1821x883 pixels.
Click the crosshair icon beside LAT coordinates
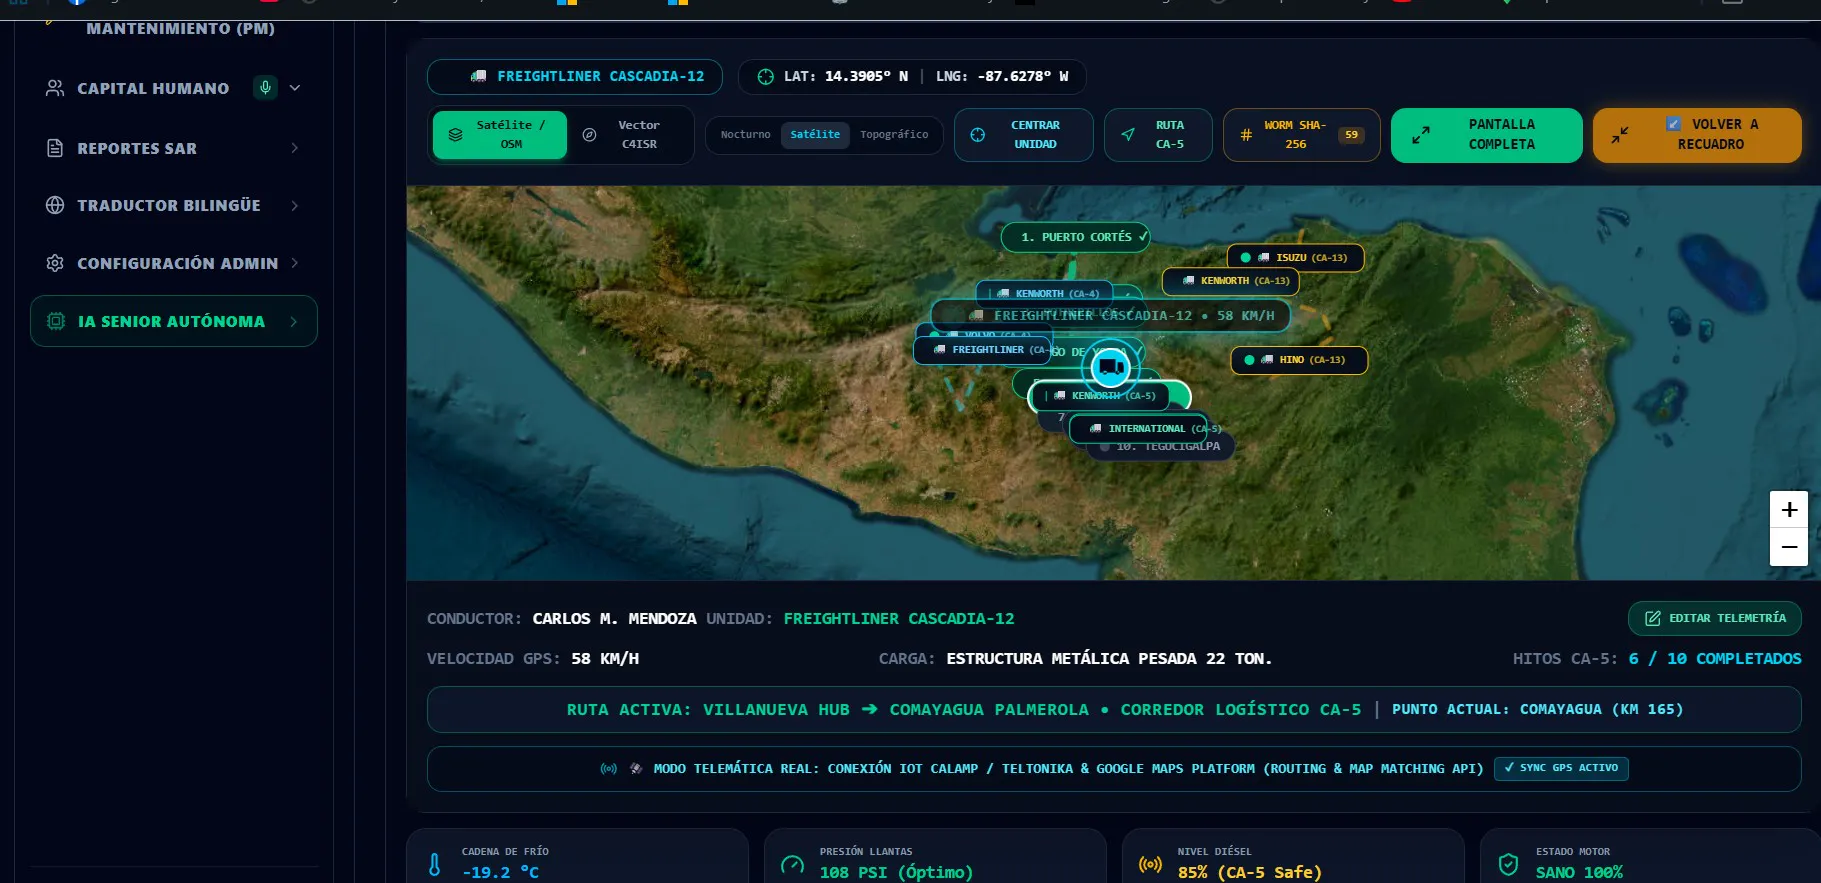(765, 77)
